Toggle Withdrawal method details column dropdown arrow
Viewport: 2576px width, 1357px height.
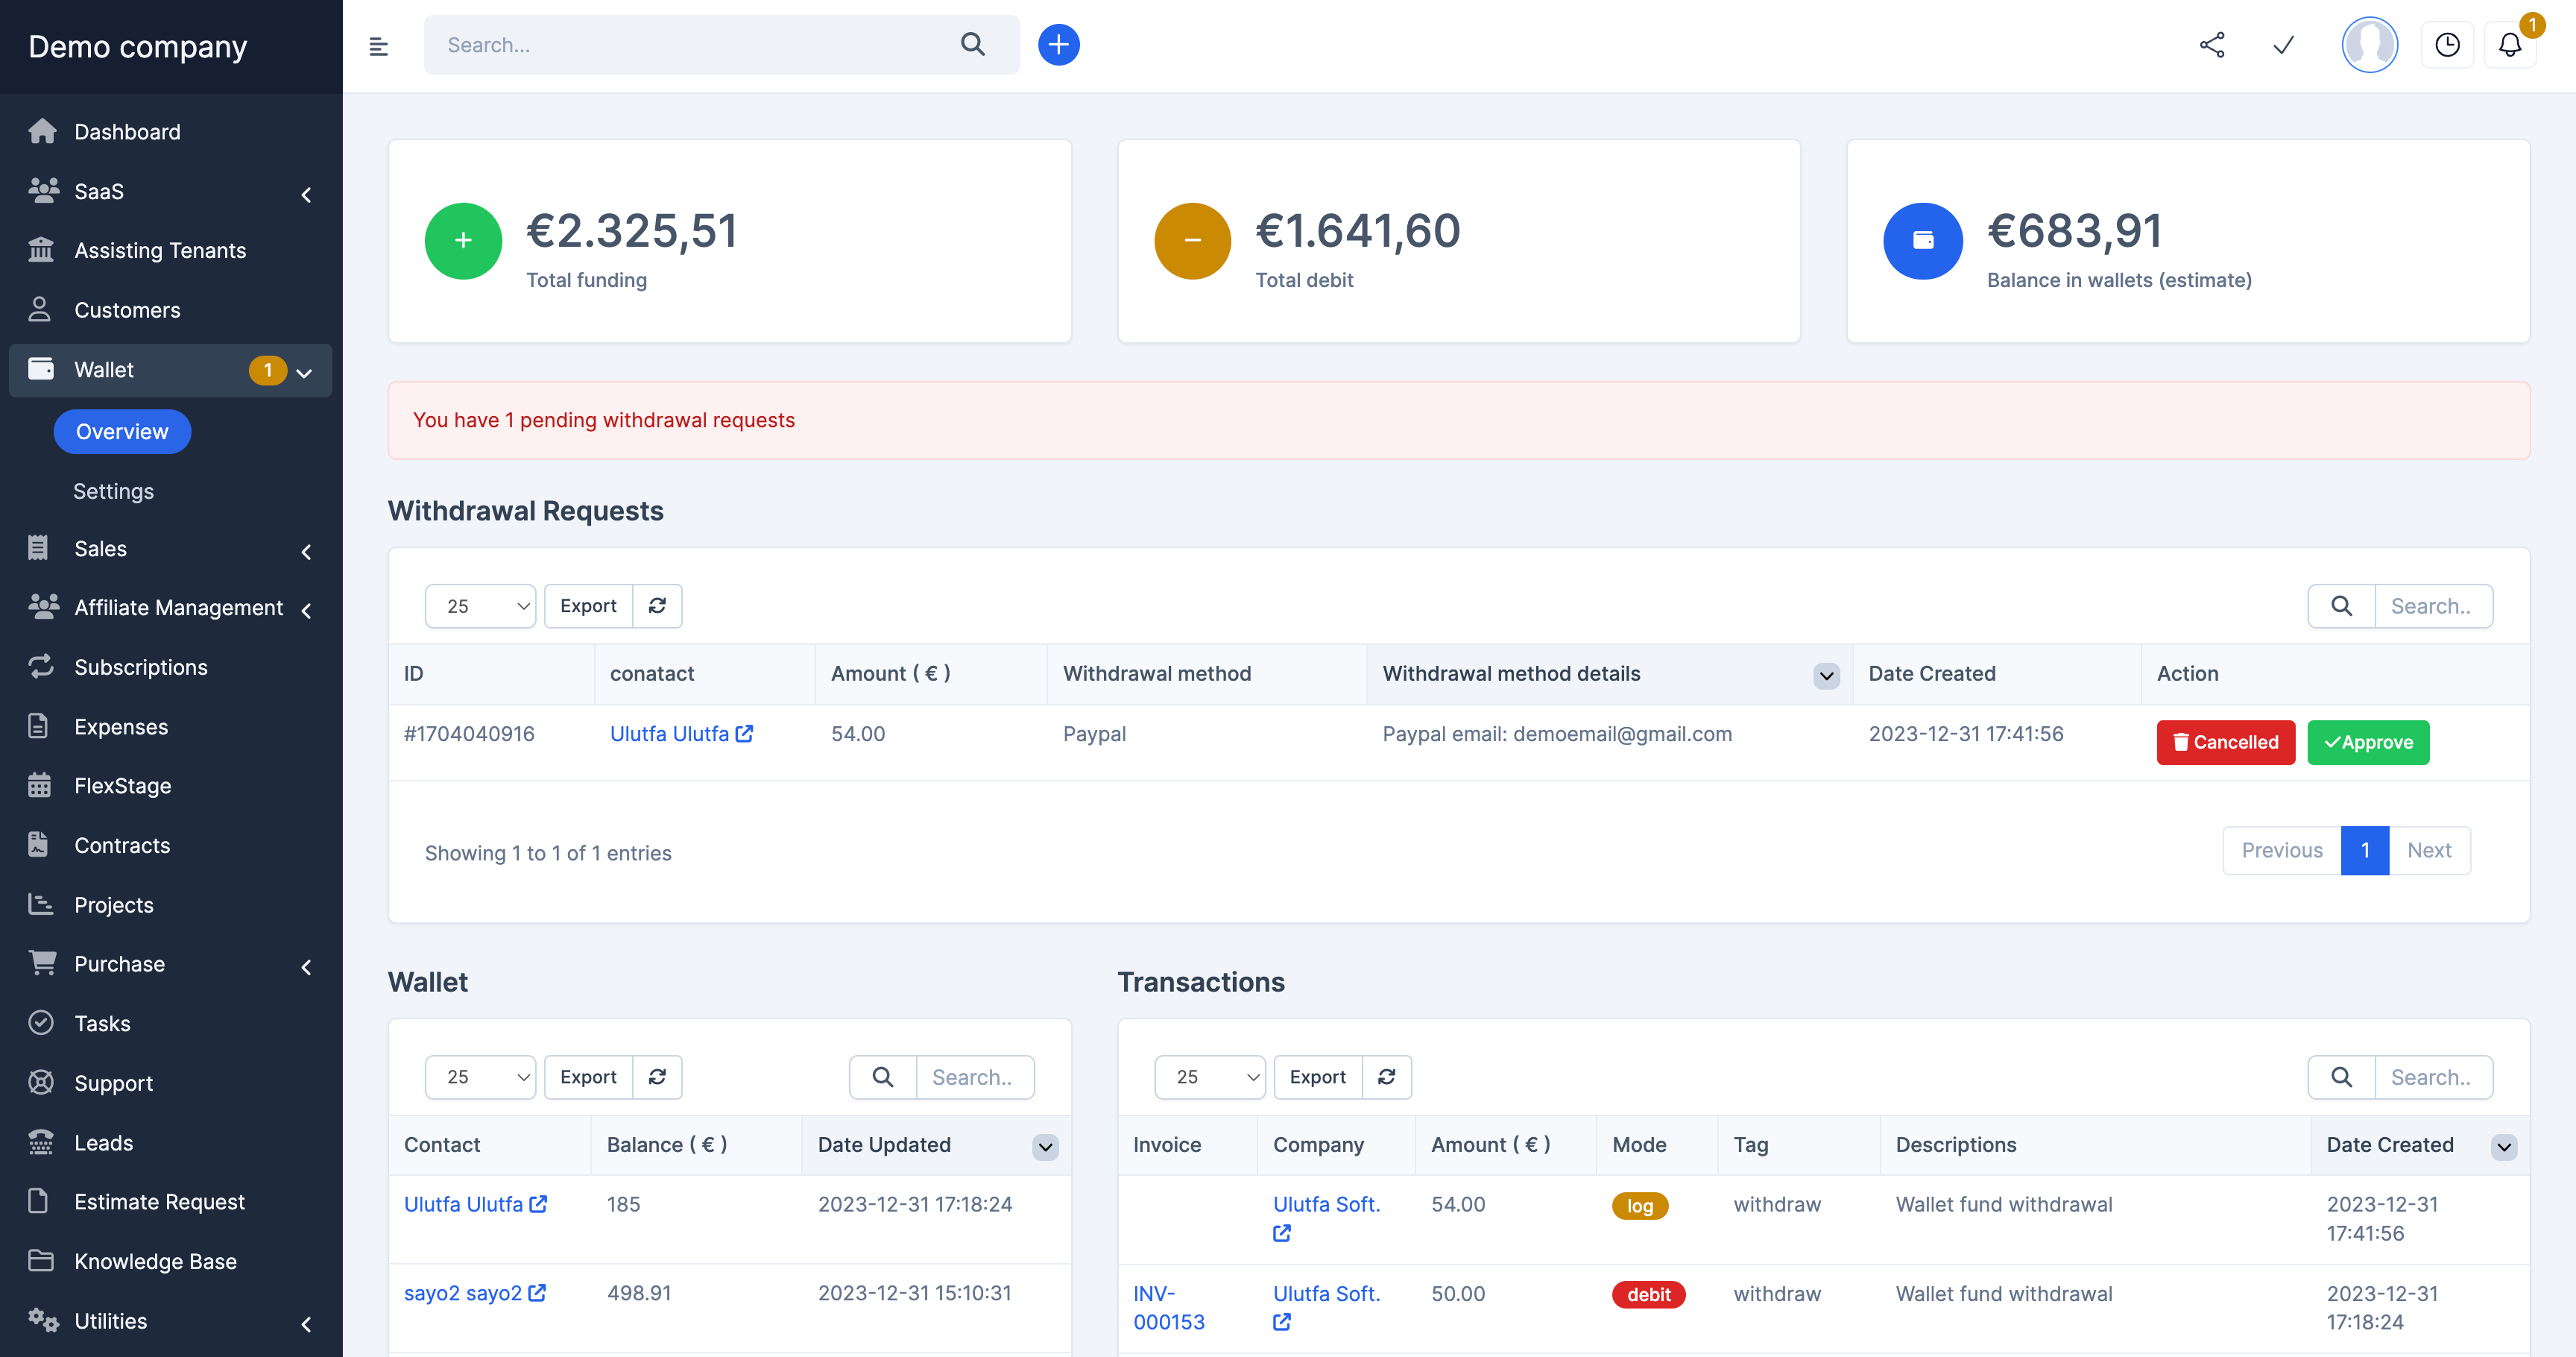tap(1826, 675)
